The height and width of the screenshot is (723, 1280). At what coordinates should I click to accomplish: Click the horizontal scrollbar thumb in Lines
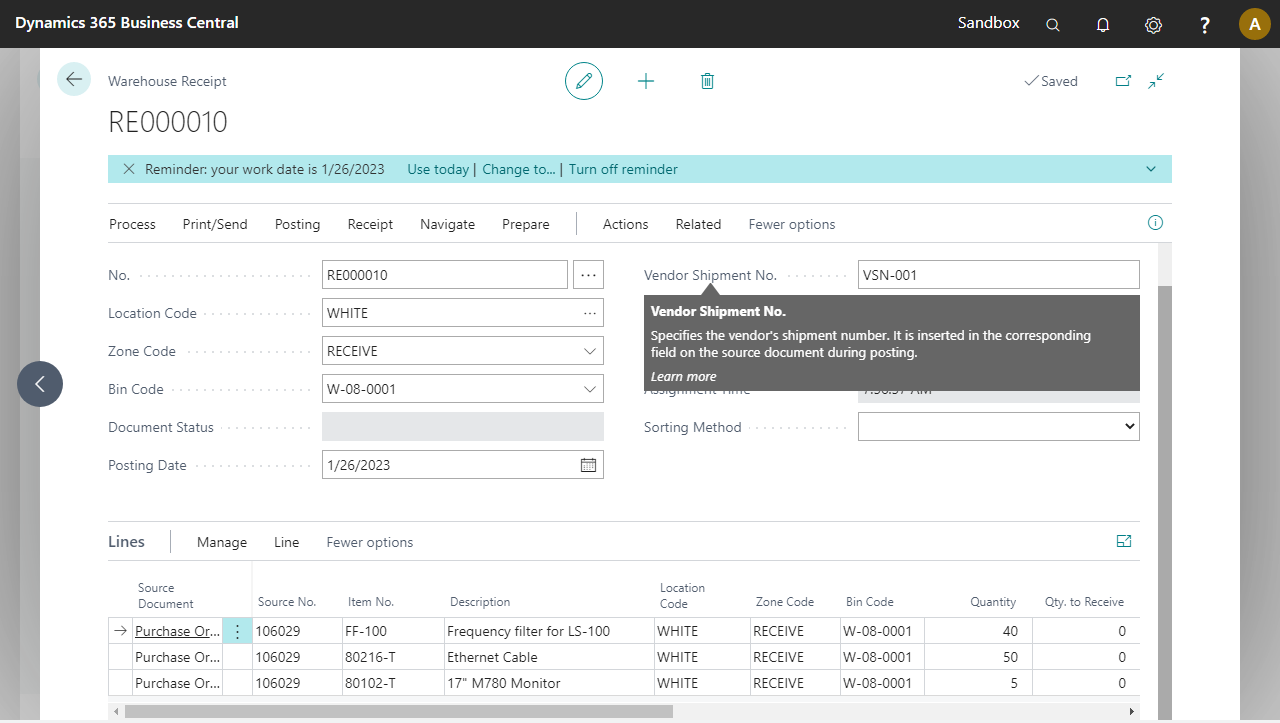pyautogui.click(x=399, y=711)
